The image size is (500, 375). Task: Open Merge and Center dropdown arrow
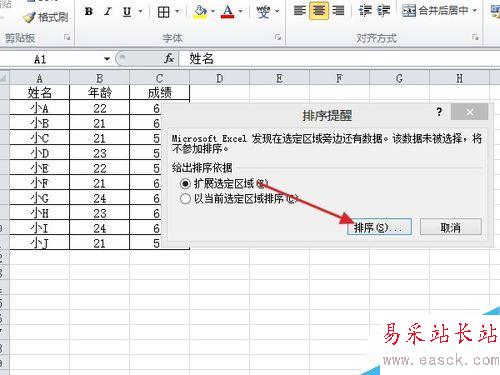coord(475,11)
